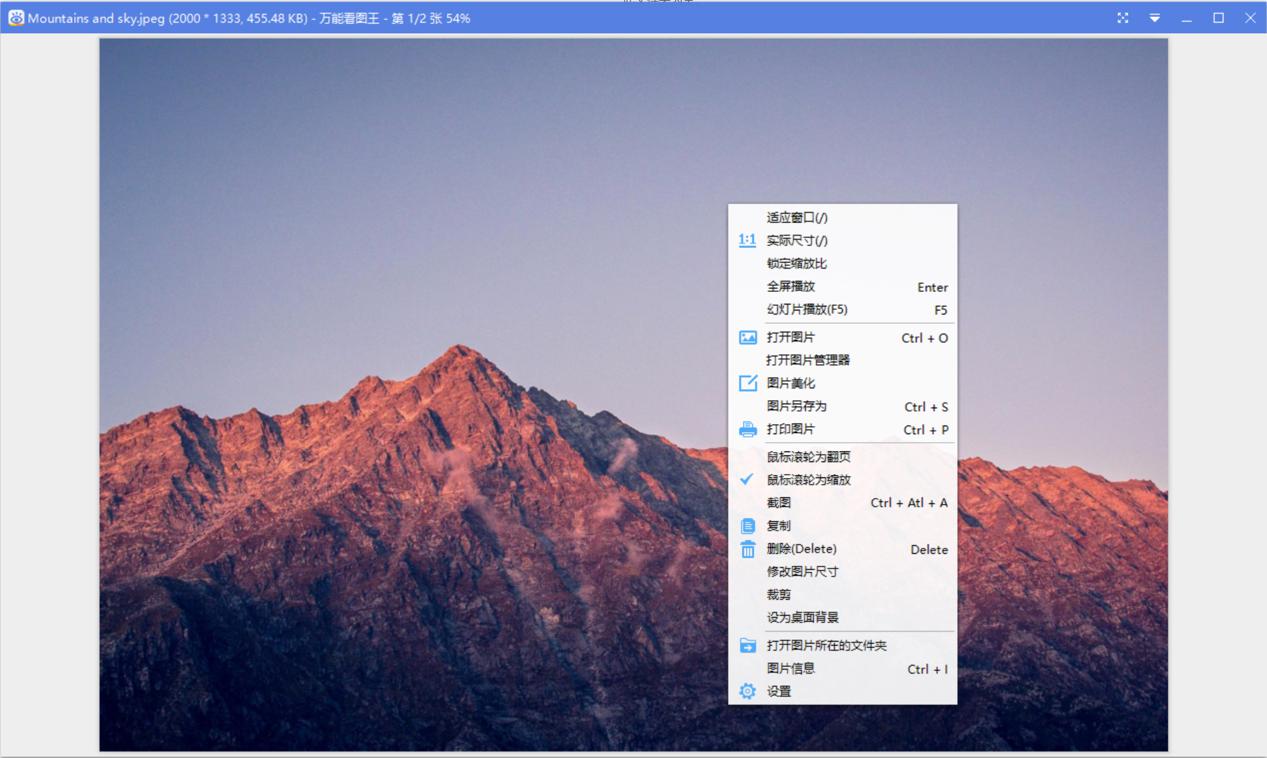Viewport: 1267px width, 758px height.
Task: Choose 删除(Delete) entry
Action: (842, 549)
